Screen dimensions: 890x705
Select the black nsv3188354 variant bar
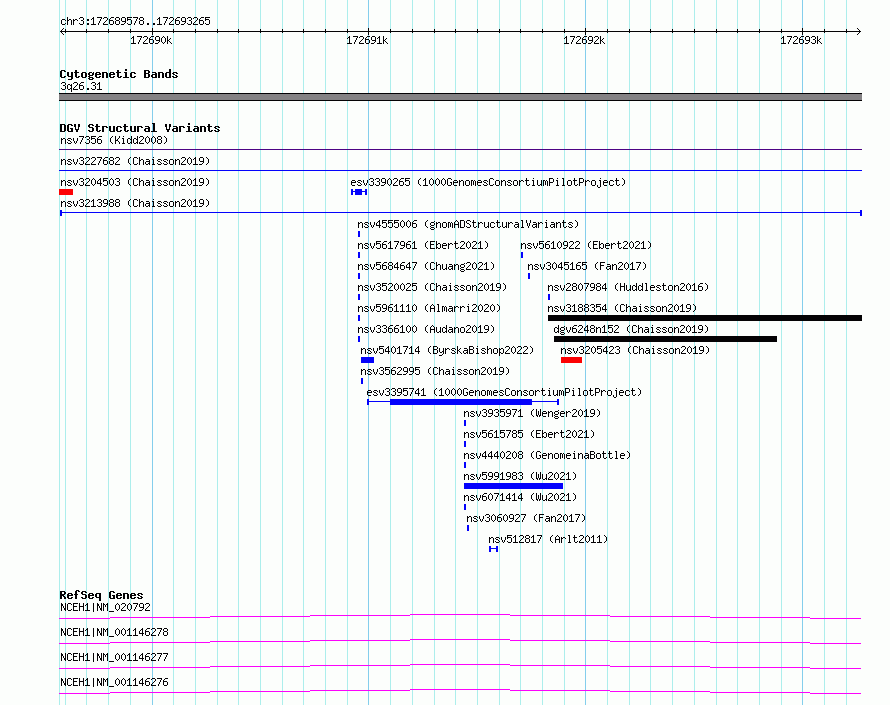pos(705,318)
